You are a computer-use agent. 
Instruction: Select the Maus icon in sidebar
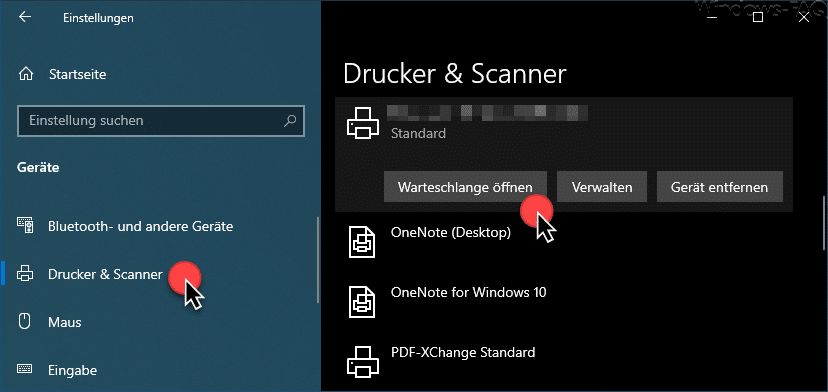pos(25,321)
